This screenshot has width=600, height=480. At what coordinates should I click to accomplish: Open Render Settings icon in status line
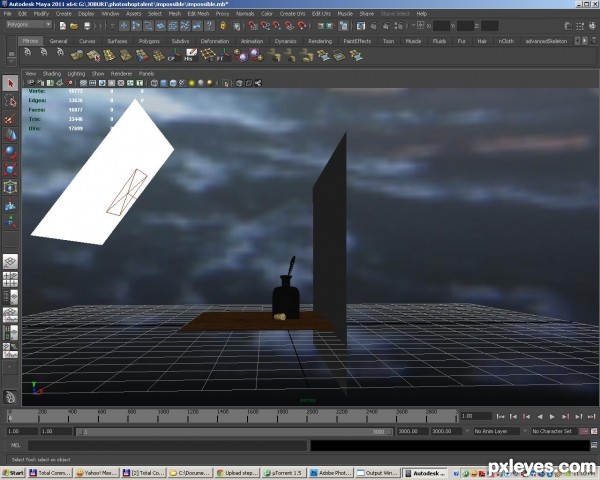(x=398, y=26)
